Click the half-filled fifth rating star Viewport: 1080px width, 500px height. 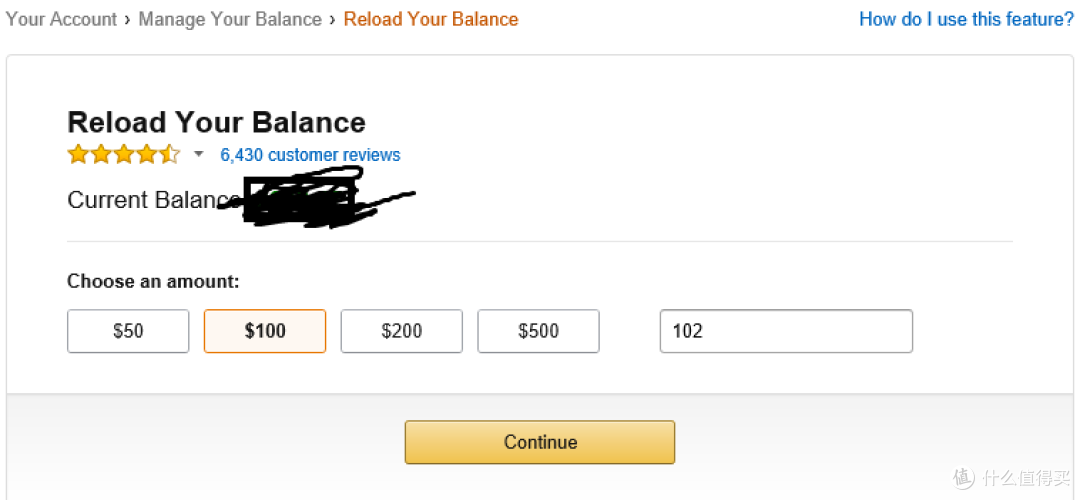(169, 154)
